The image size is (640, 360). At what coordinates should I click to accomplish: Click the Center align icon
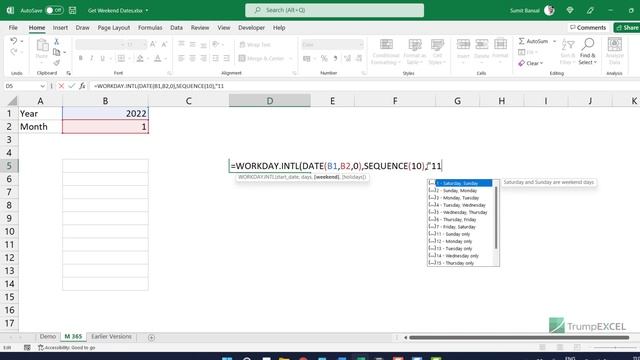coord(192,59)
